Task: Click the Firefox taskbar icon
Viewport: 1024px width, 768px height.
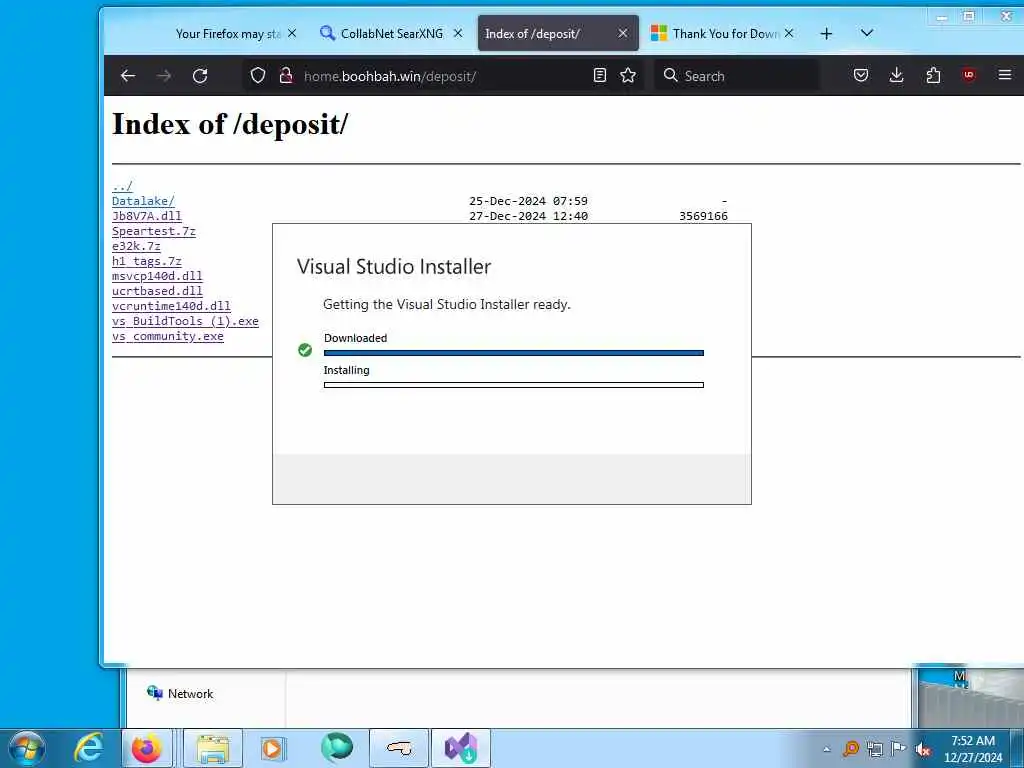Action: [147, 748]
